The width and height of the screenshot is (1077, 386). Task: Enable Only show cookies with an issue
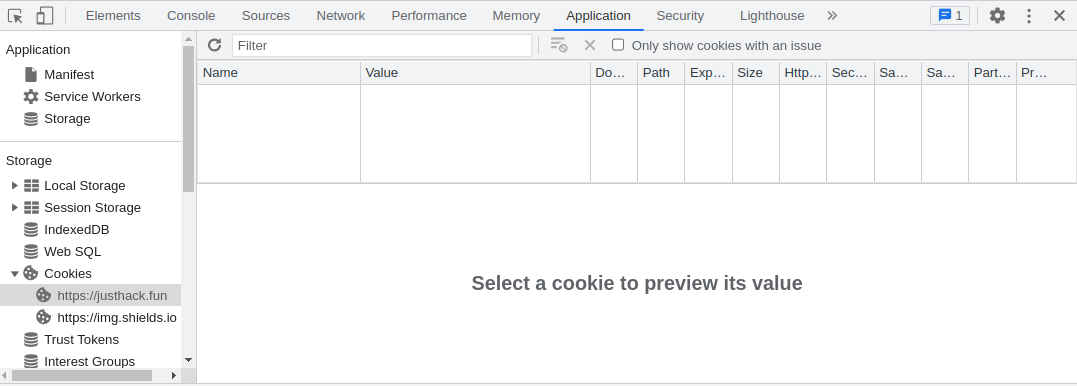pyautogui.click(x=618, y=45)
